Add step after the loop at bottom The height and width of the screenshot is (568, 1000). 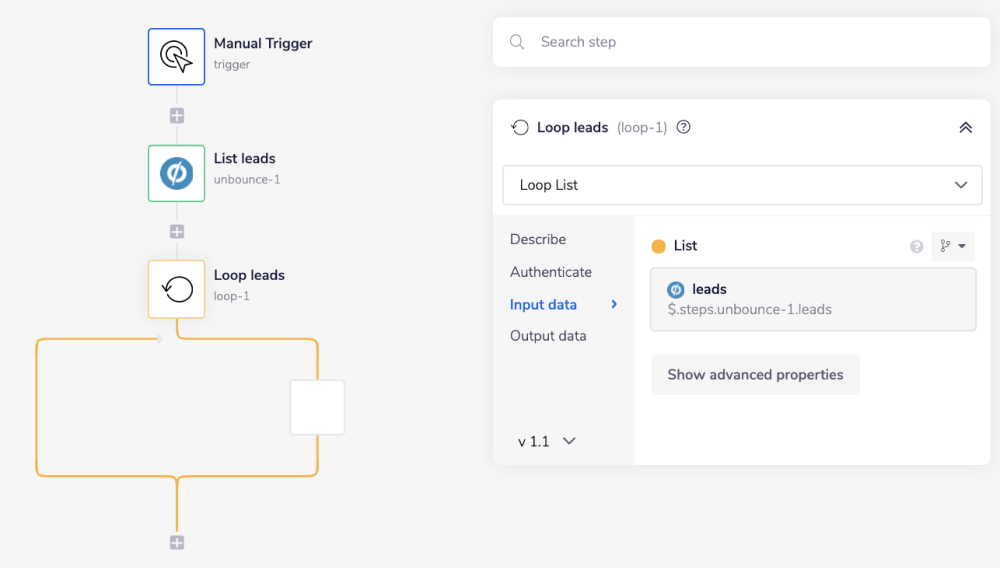(177, 543)
